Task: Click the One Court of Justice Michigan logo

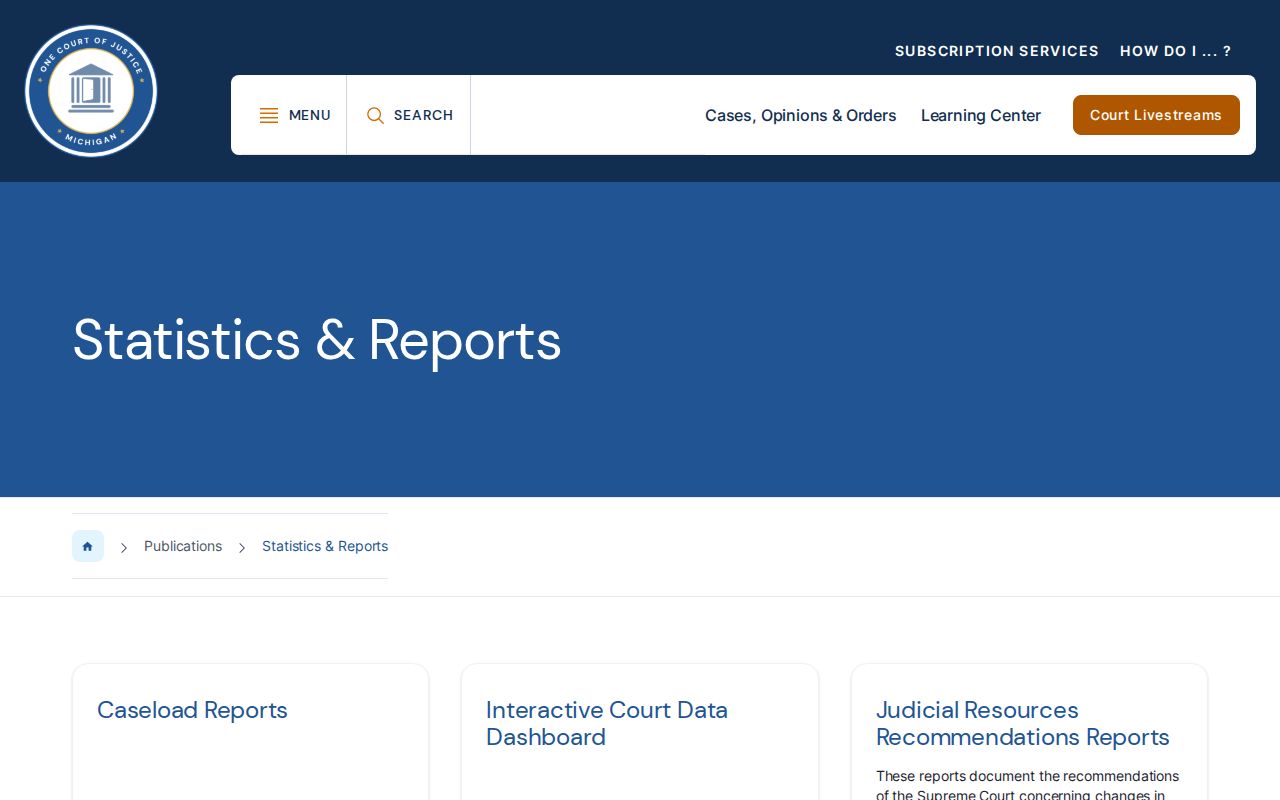Action: click(91, 91)
